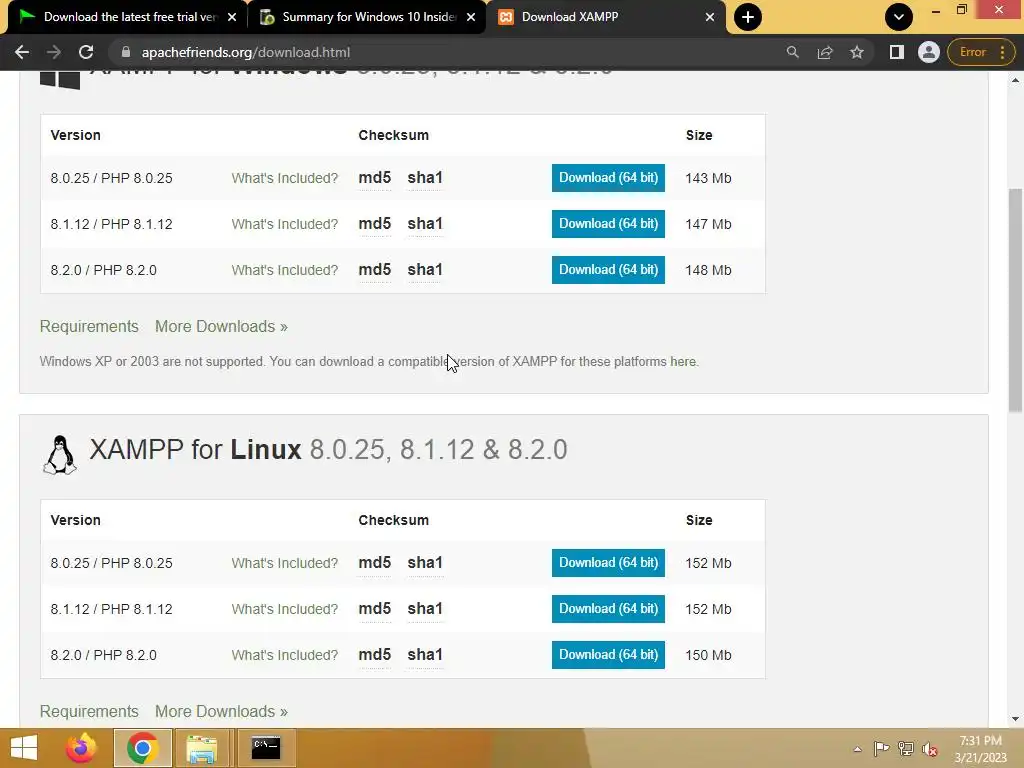The image size is (1024, 768).
Task: Open the Chrome profile avatar
Action: [928, 52]
